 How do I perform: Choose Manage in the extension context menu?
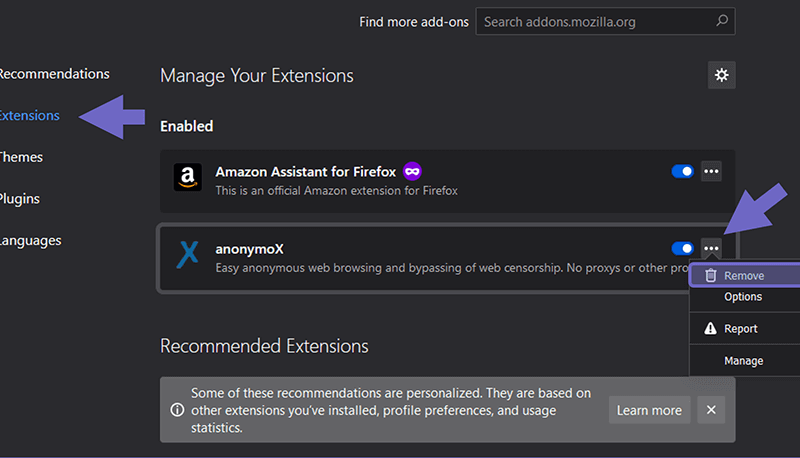[745, 361]
